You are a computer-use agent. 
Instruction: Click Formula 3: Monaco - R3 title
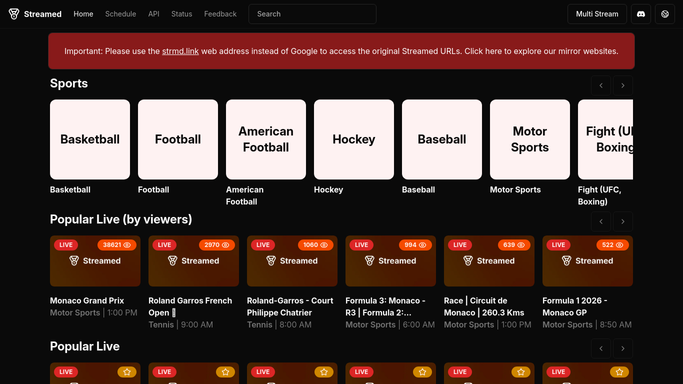coord(385,307)
